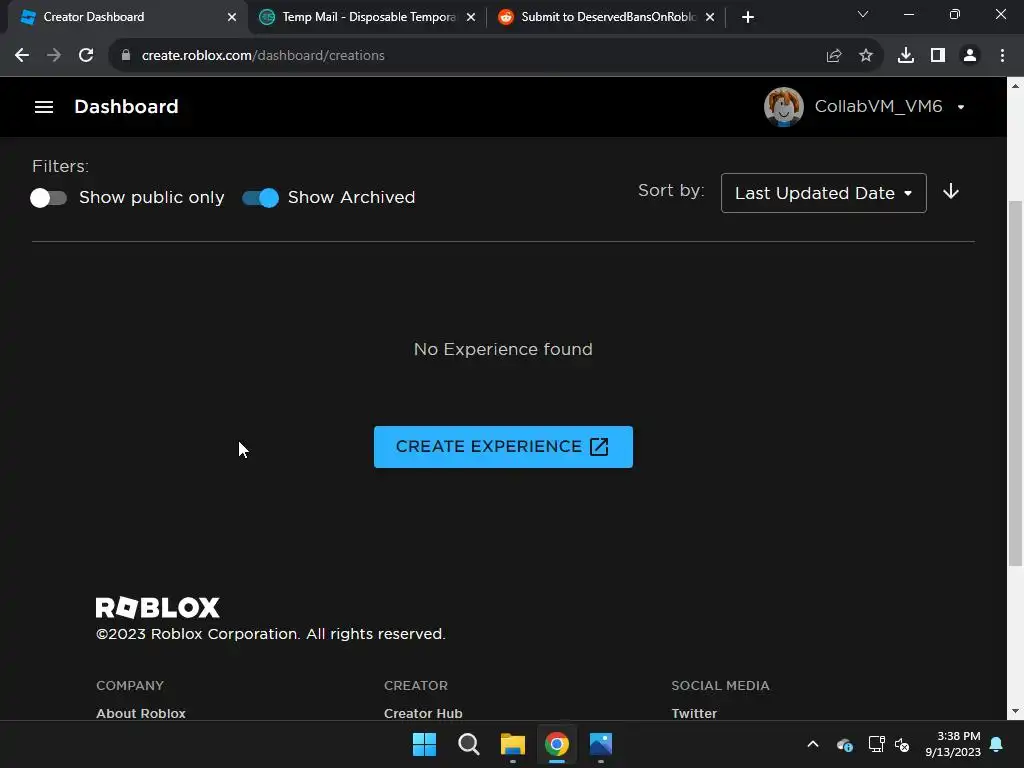Open the Windows Start menu
The height and width of the screenshot is (768, 1024).
point(424,744)
